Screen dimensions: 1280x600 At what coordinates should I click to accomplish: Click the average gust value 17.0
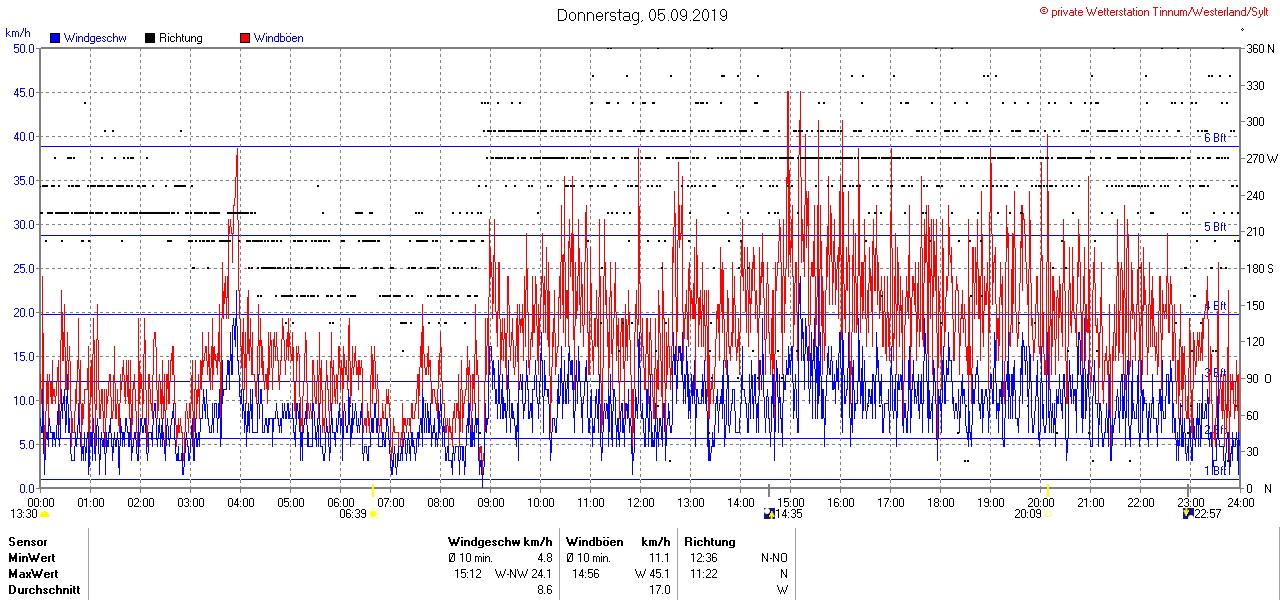pyautogui.click(x=660, y=590)
